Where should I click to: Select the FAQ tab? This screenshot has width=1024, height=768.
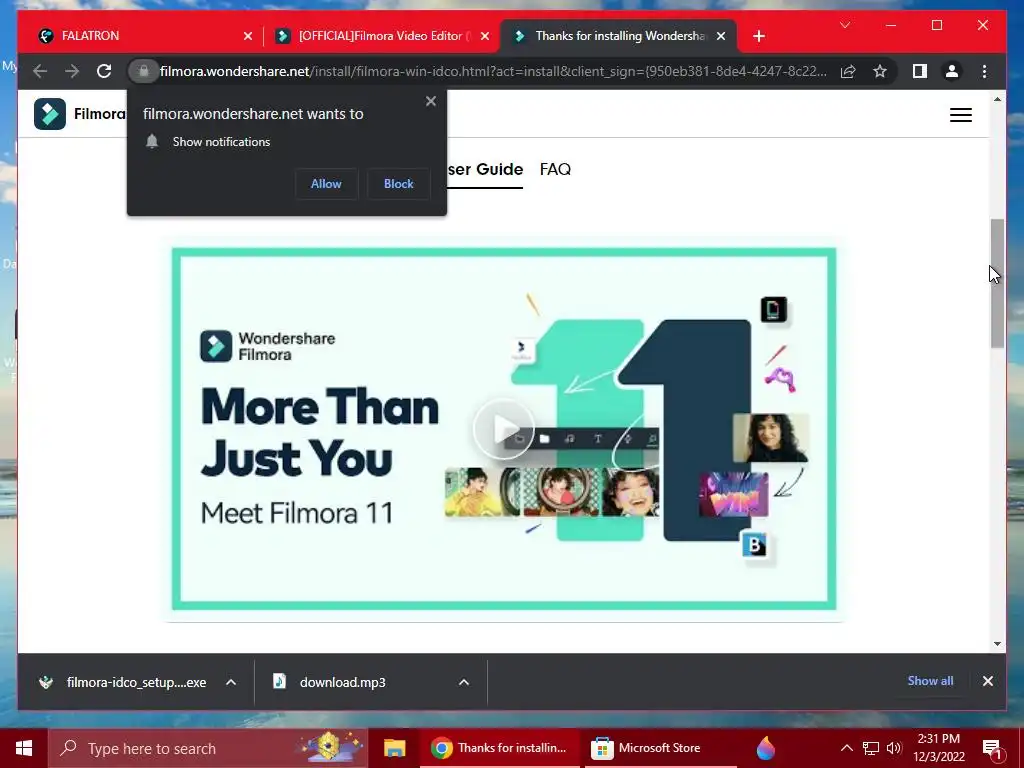click(556, 170)
